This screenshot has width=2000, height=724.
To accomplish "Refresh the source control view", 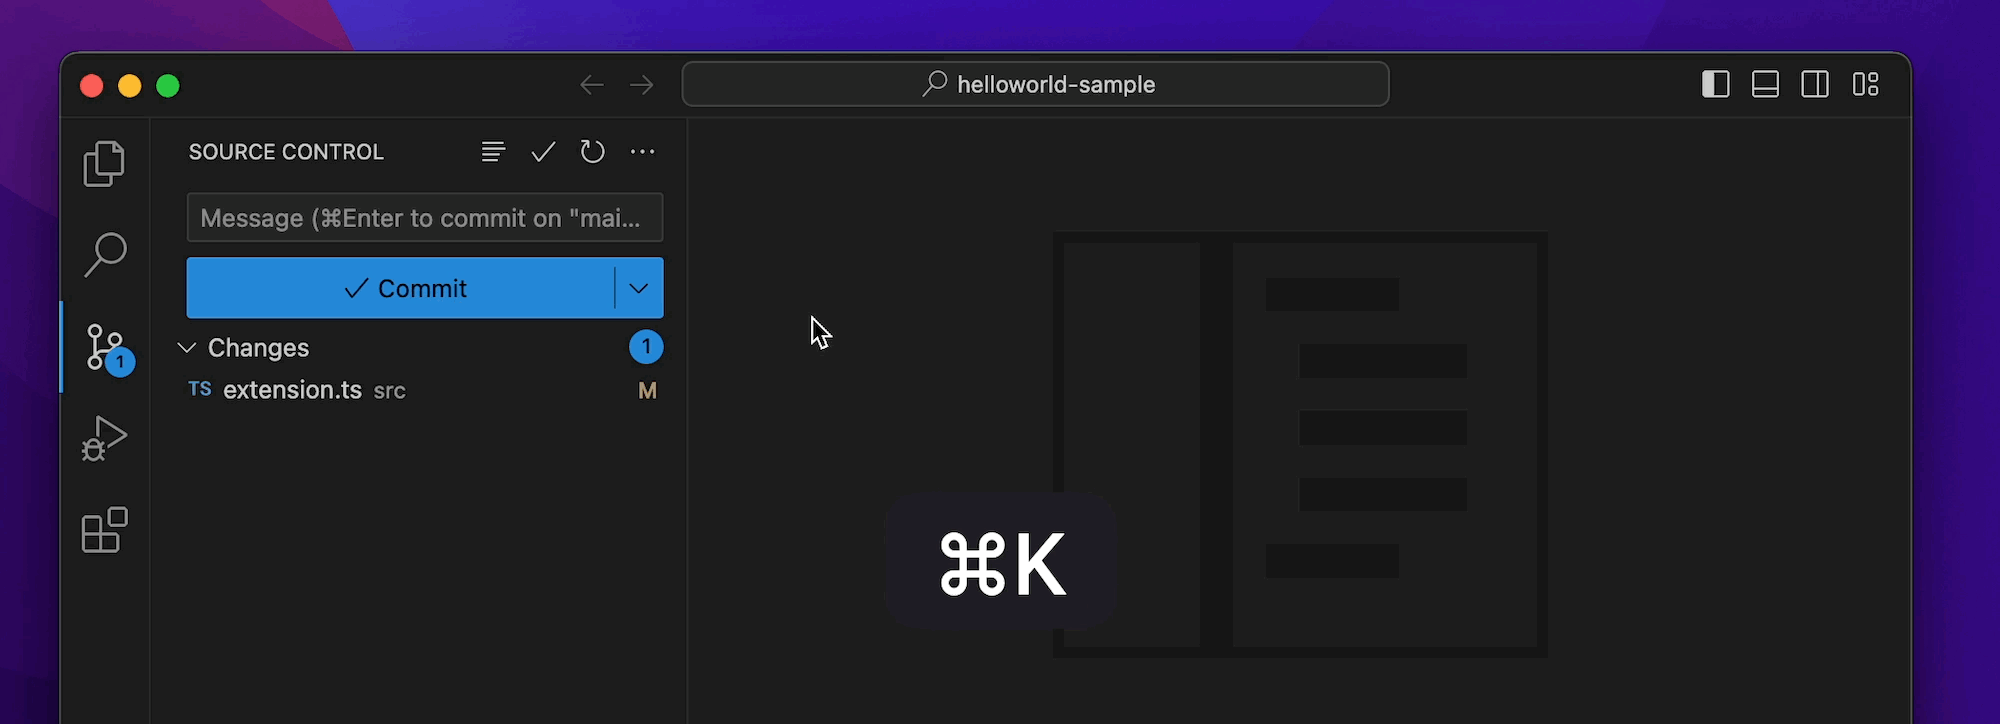I will pyautogui.click(x=593, y=152).
